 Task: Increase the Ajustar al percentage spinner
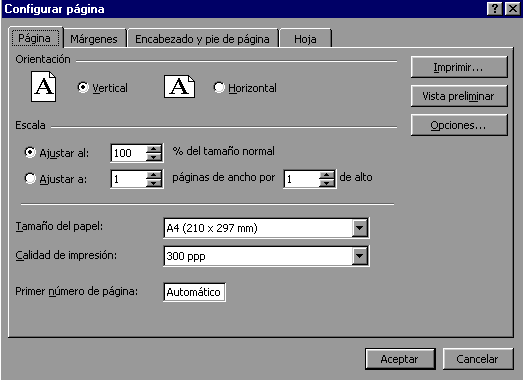coord(154,149)
